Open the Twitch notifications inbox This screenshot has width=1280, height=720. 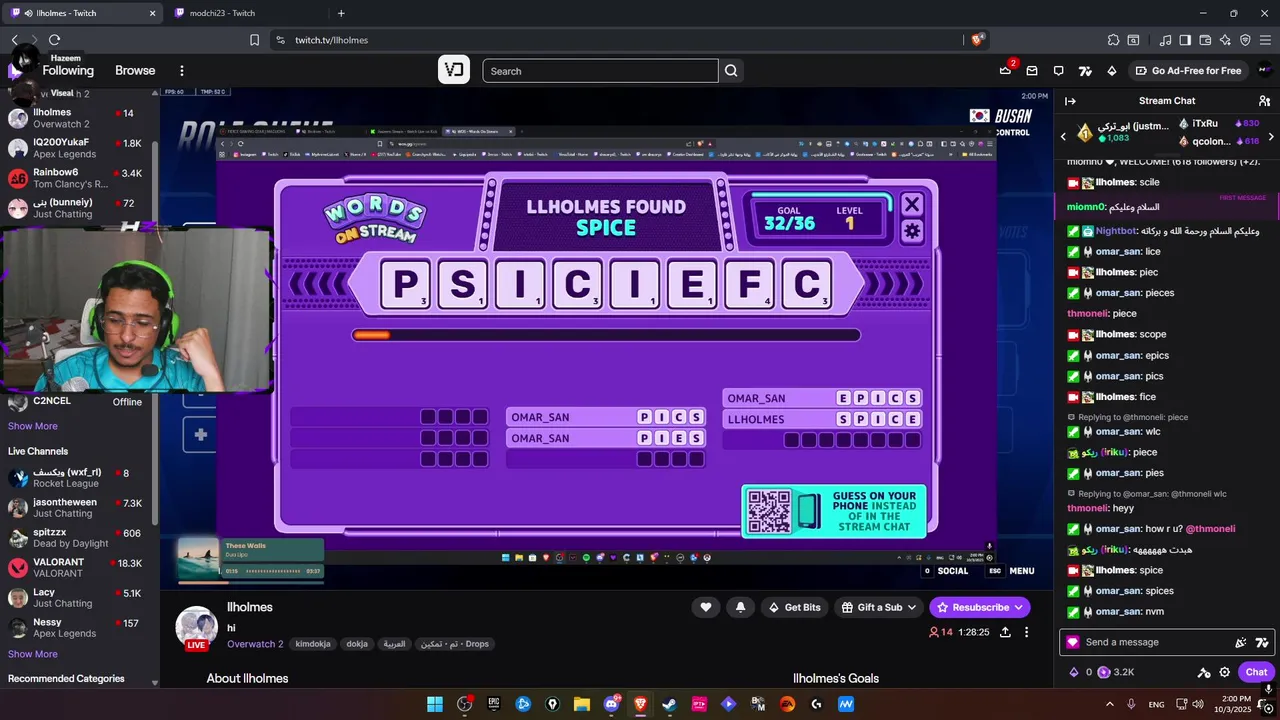click(1032, 71)
